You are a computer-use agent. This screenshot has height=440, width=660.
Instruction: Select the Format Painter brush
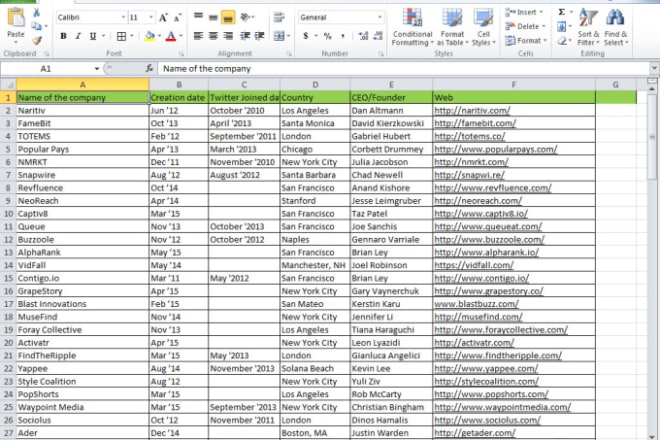[x=37, y=40]
